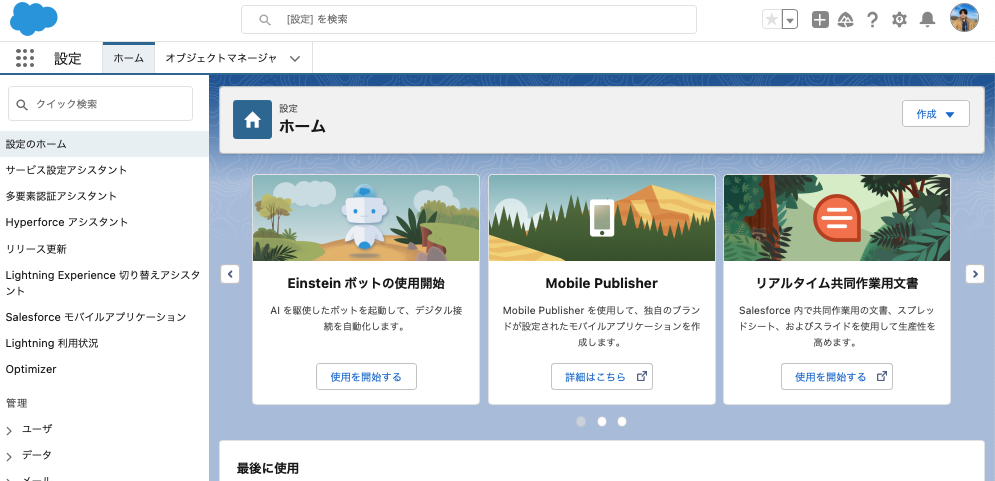Screen dimensions: 995x481
Task: Open the setup gear icon
Action: click(899, 20)
